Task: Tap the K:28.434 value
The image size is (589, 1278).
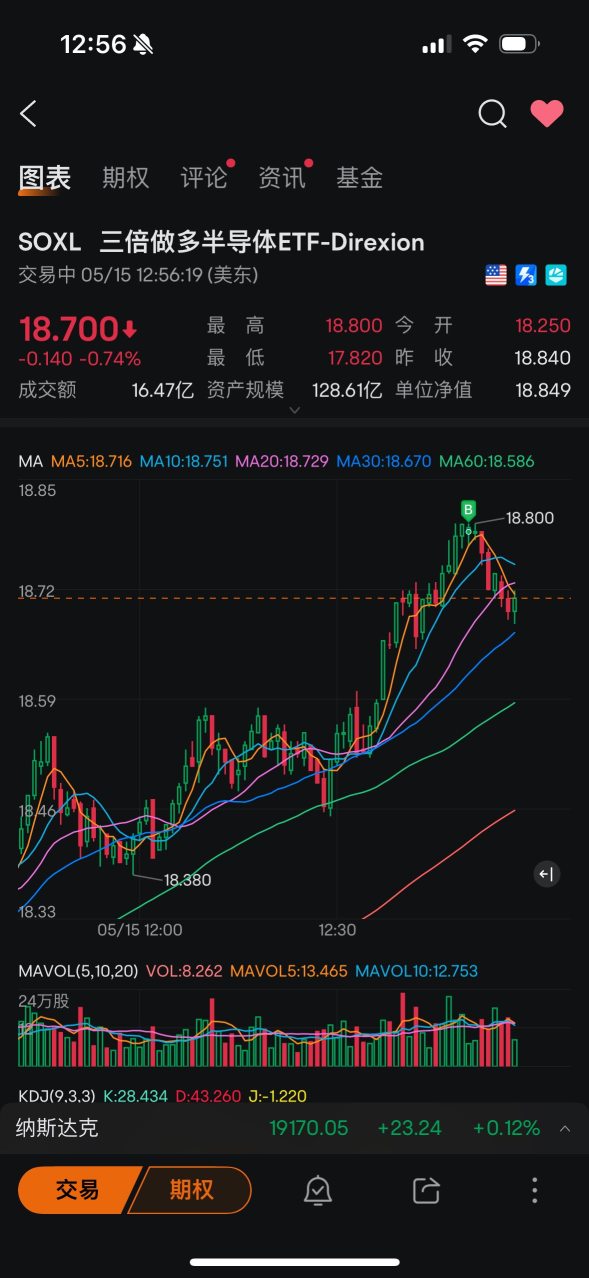Action: [136, 1096]
